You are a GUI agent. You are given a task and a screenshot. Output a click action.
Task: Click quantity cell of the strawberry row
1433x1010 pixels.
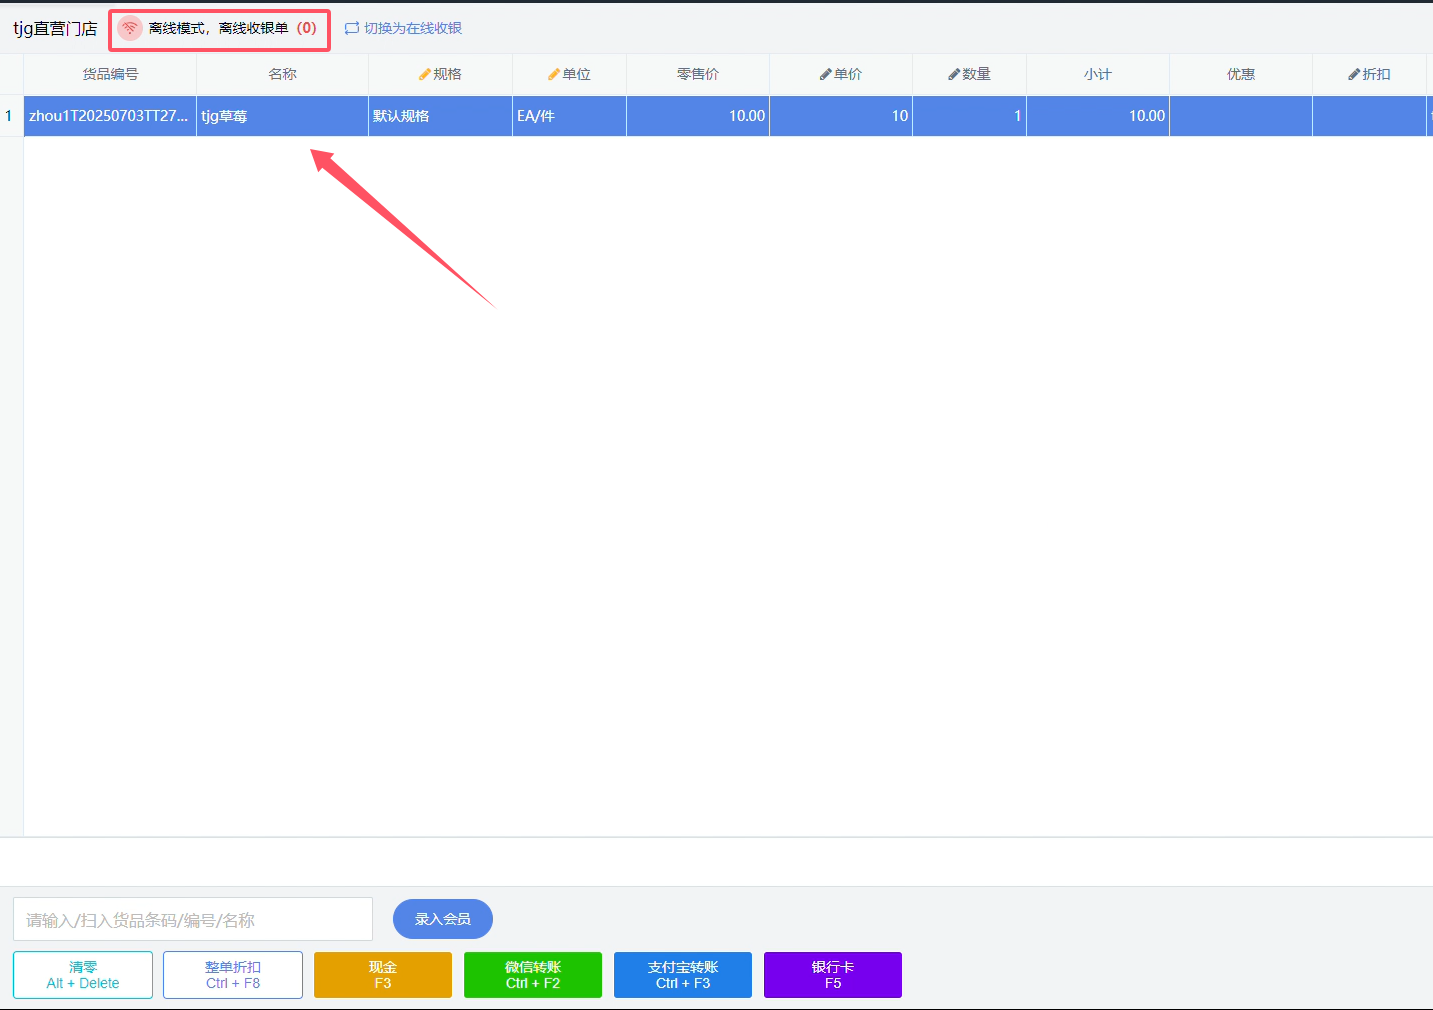click(969, 116)
